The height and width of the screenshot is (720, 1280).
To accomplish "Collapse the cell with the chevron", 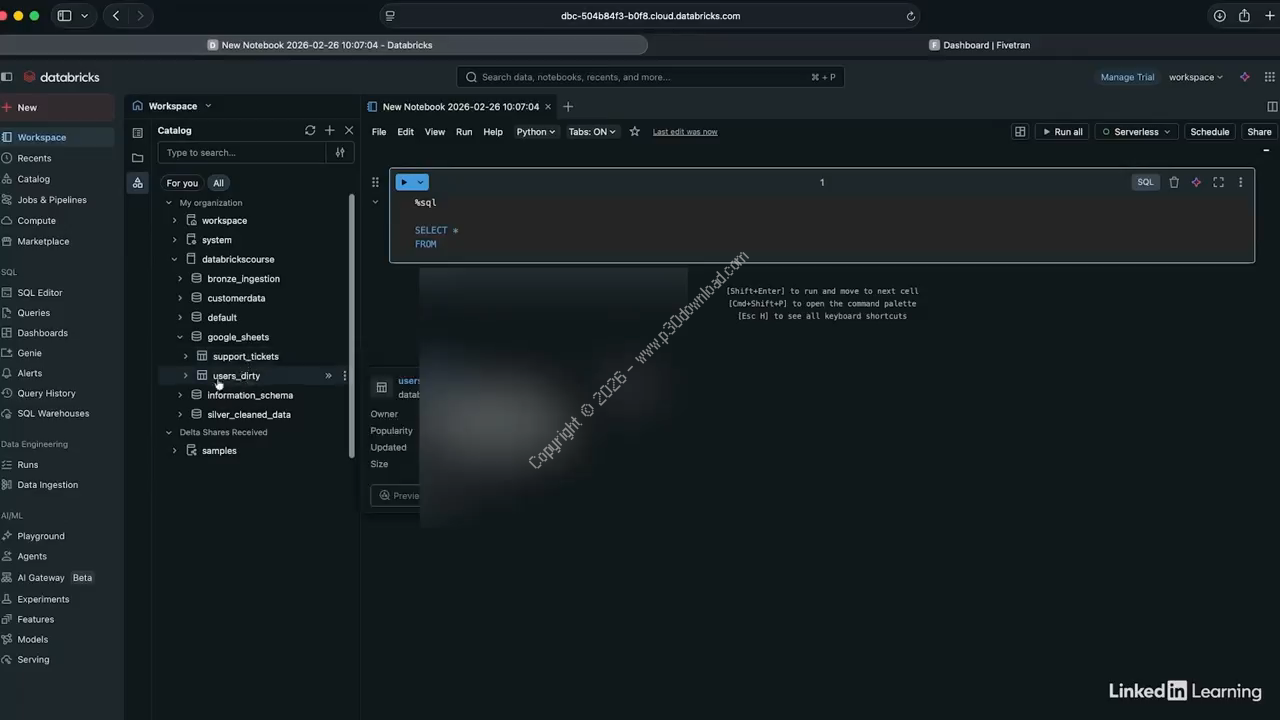I will (x=375, y=202).
